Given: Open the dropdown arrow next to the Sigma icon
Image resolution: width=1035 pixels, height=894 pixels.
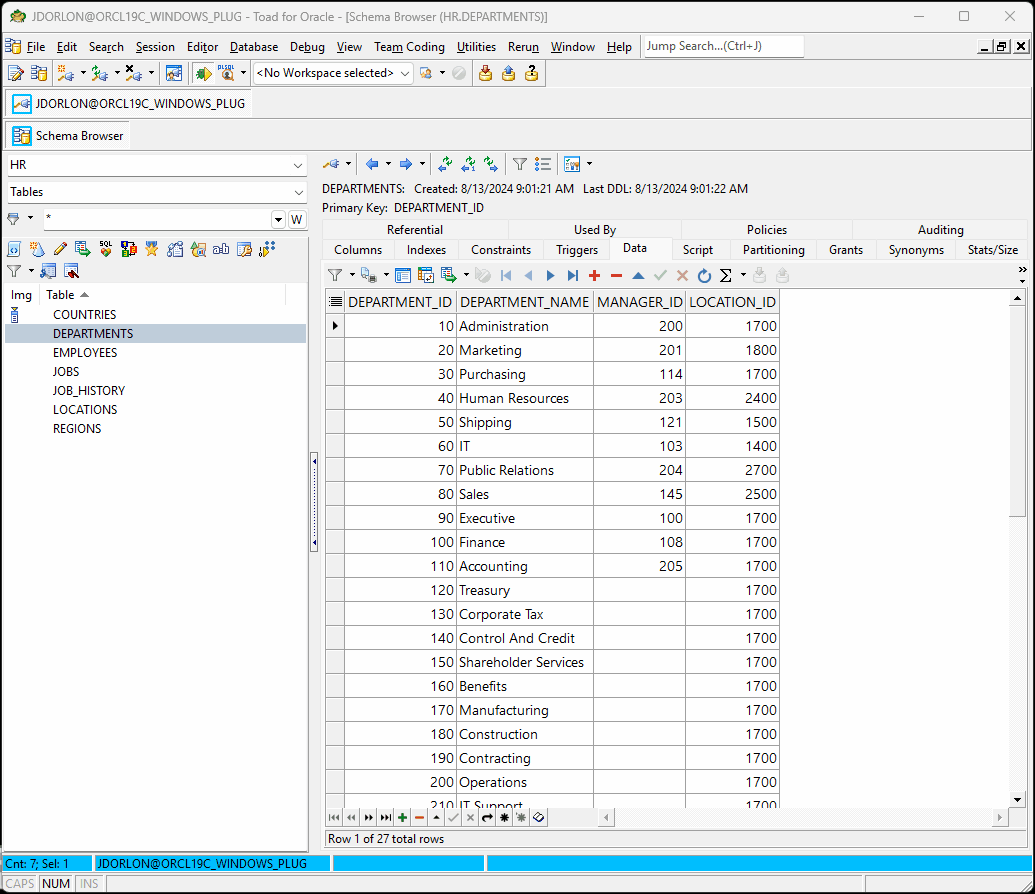Looking at the screenshot, I should pyautogui.click(x=743, y=275).
